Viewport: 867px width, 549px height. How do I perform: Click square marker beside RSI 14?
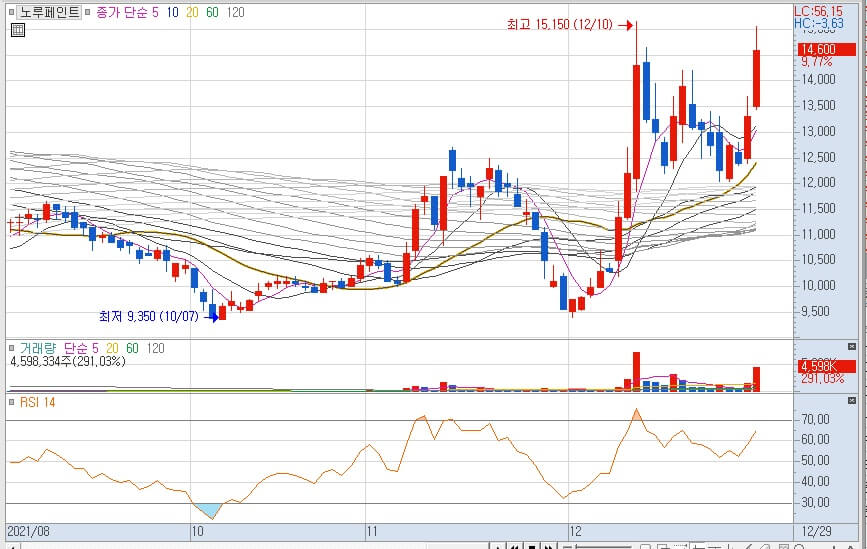(x=12, y=402)
